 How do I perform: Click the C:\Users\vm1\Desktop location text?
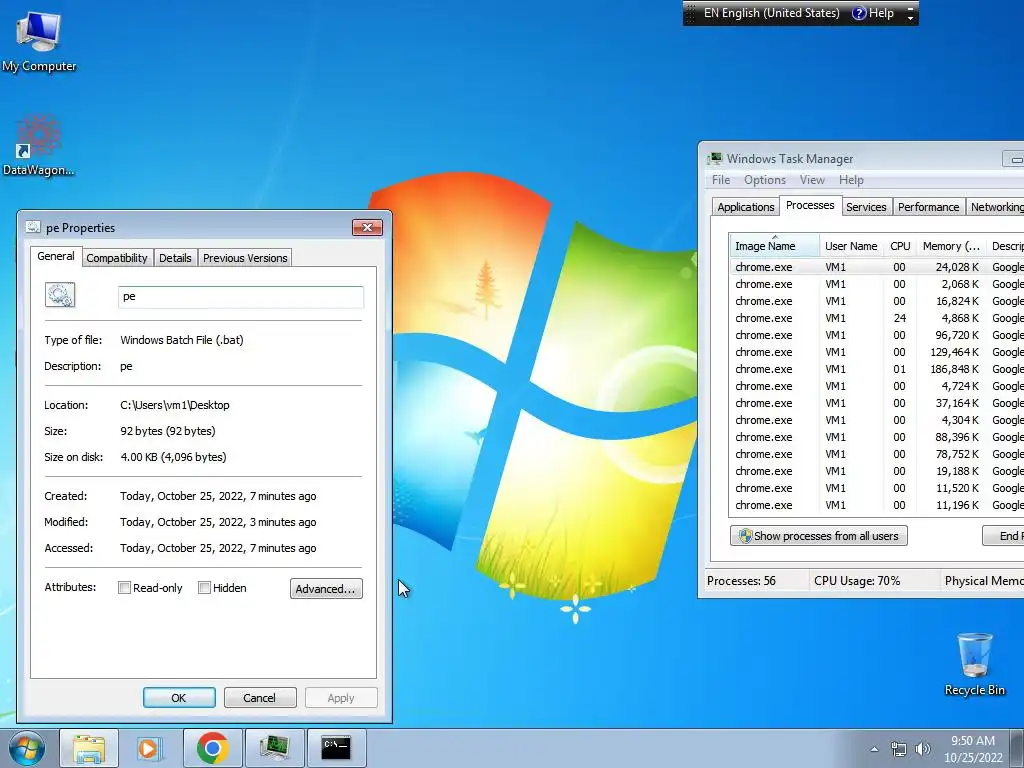click(175, 405)
